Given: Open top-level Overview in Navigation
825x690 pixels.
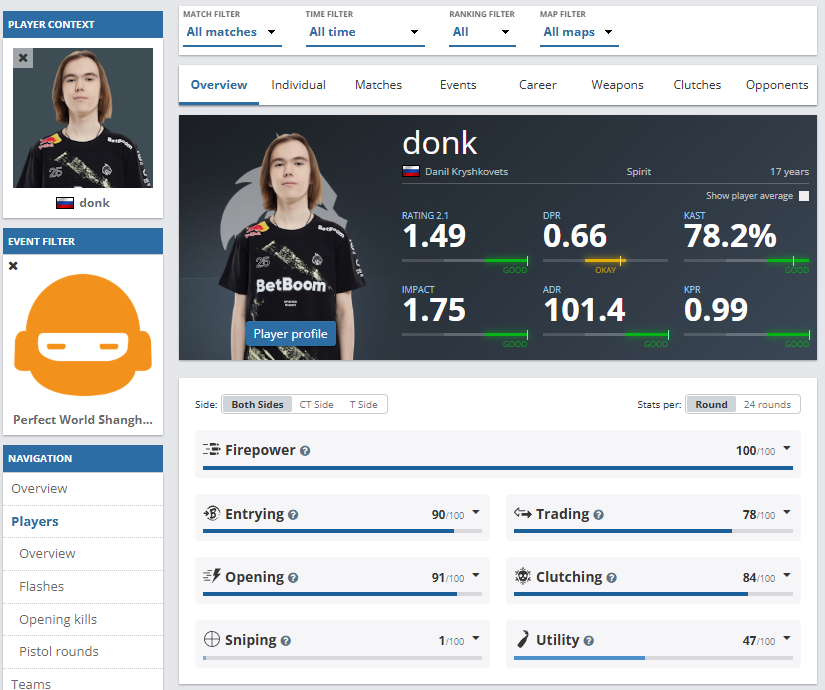Looking at the screenshot, I should pyautogui.click(x=83, y=488).
